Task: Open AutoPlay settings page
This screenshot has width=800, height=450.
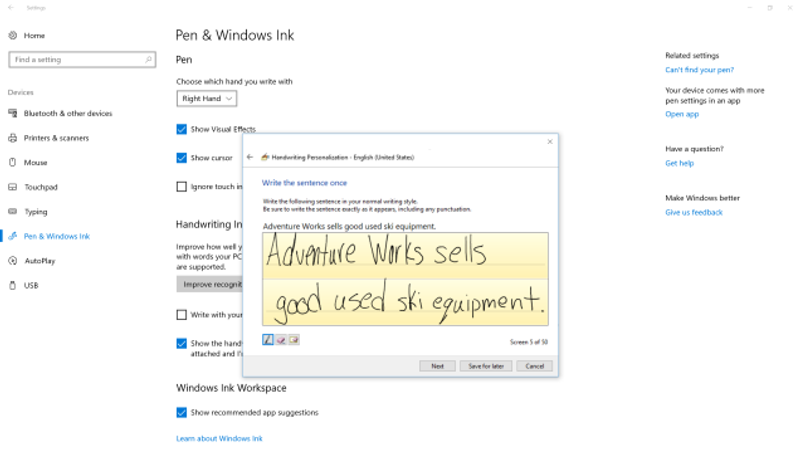Action: 40,261
